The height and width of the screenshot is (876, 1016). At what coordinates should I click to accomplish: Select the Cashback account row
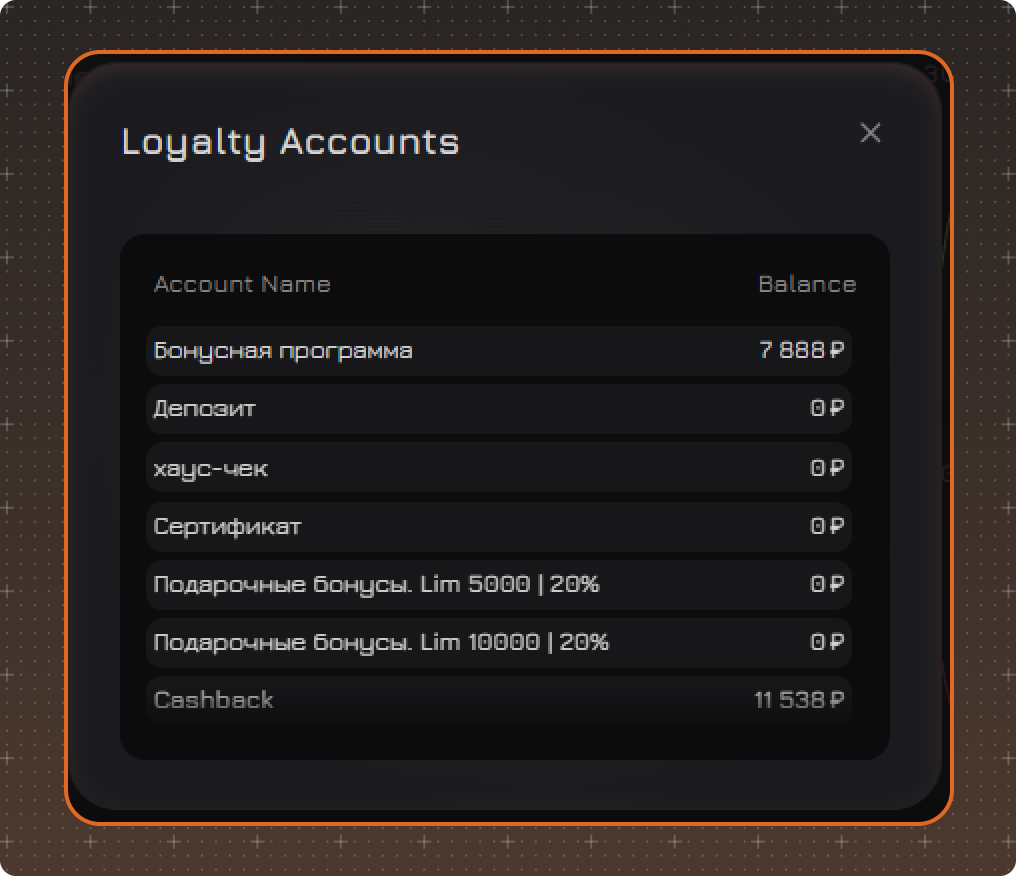pos(499,700)
